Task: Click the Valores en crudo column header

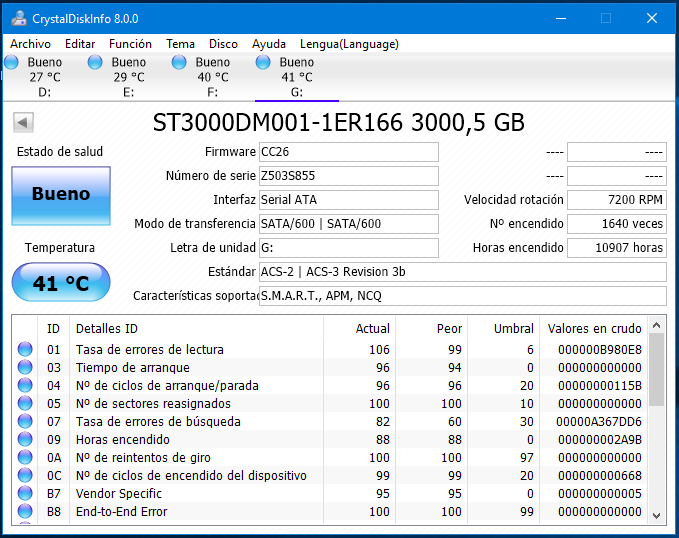Action: click(594, 329)
